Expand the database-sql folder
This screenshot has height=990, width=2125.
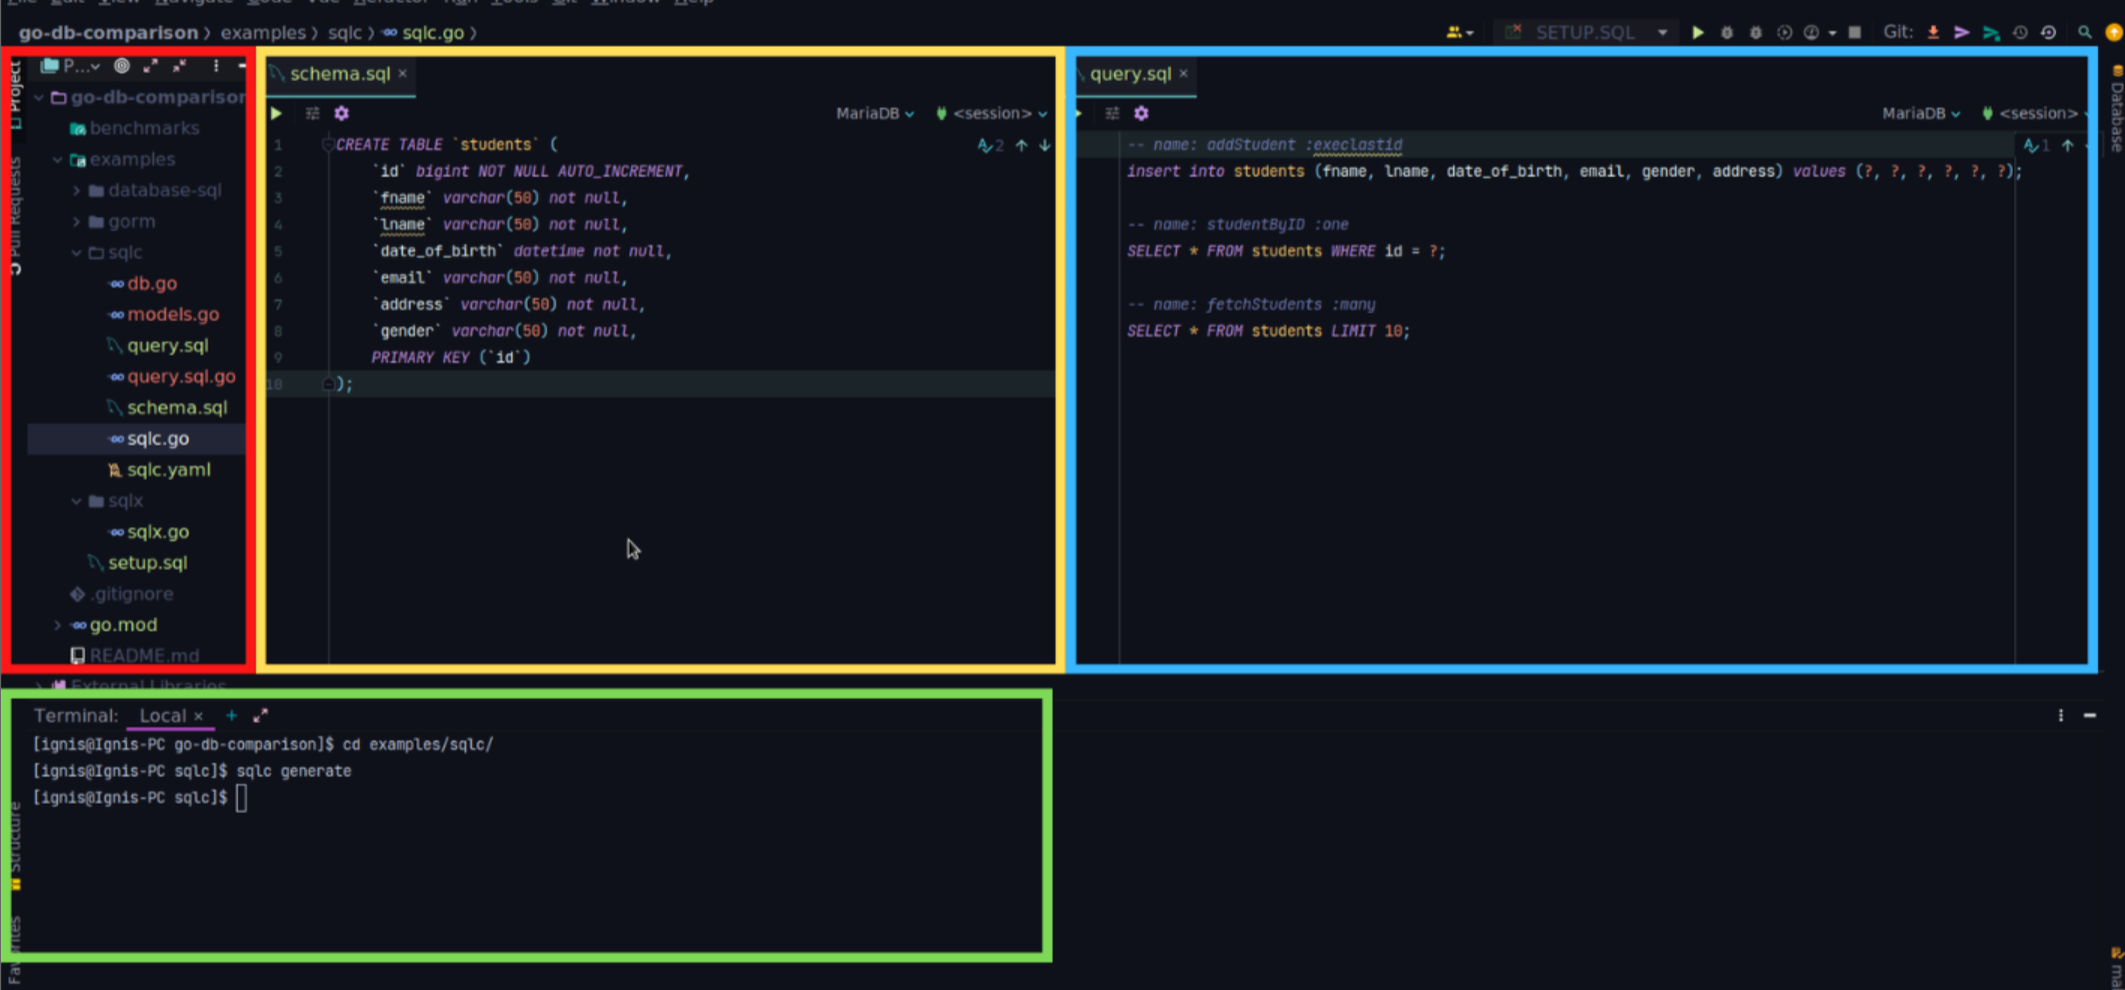pyautogui.click(x=77, y=190)
